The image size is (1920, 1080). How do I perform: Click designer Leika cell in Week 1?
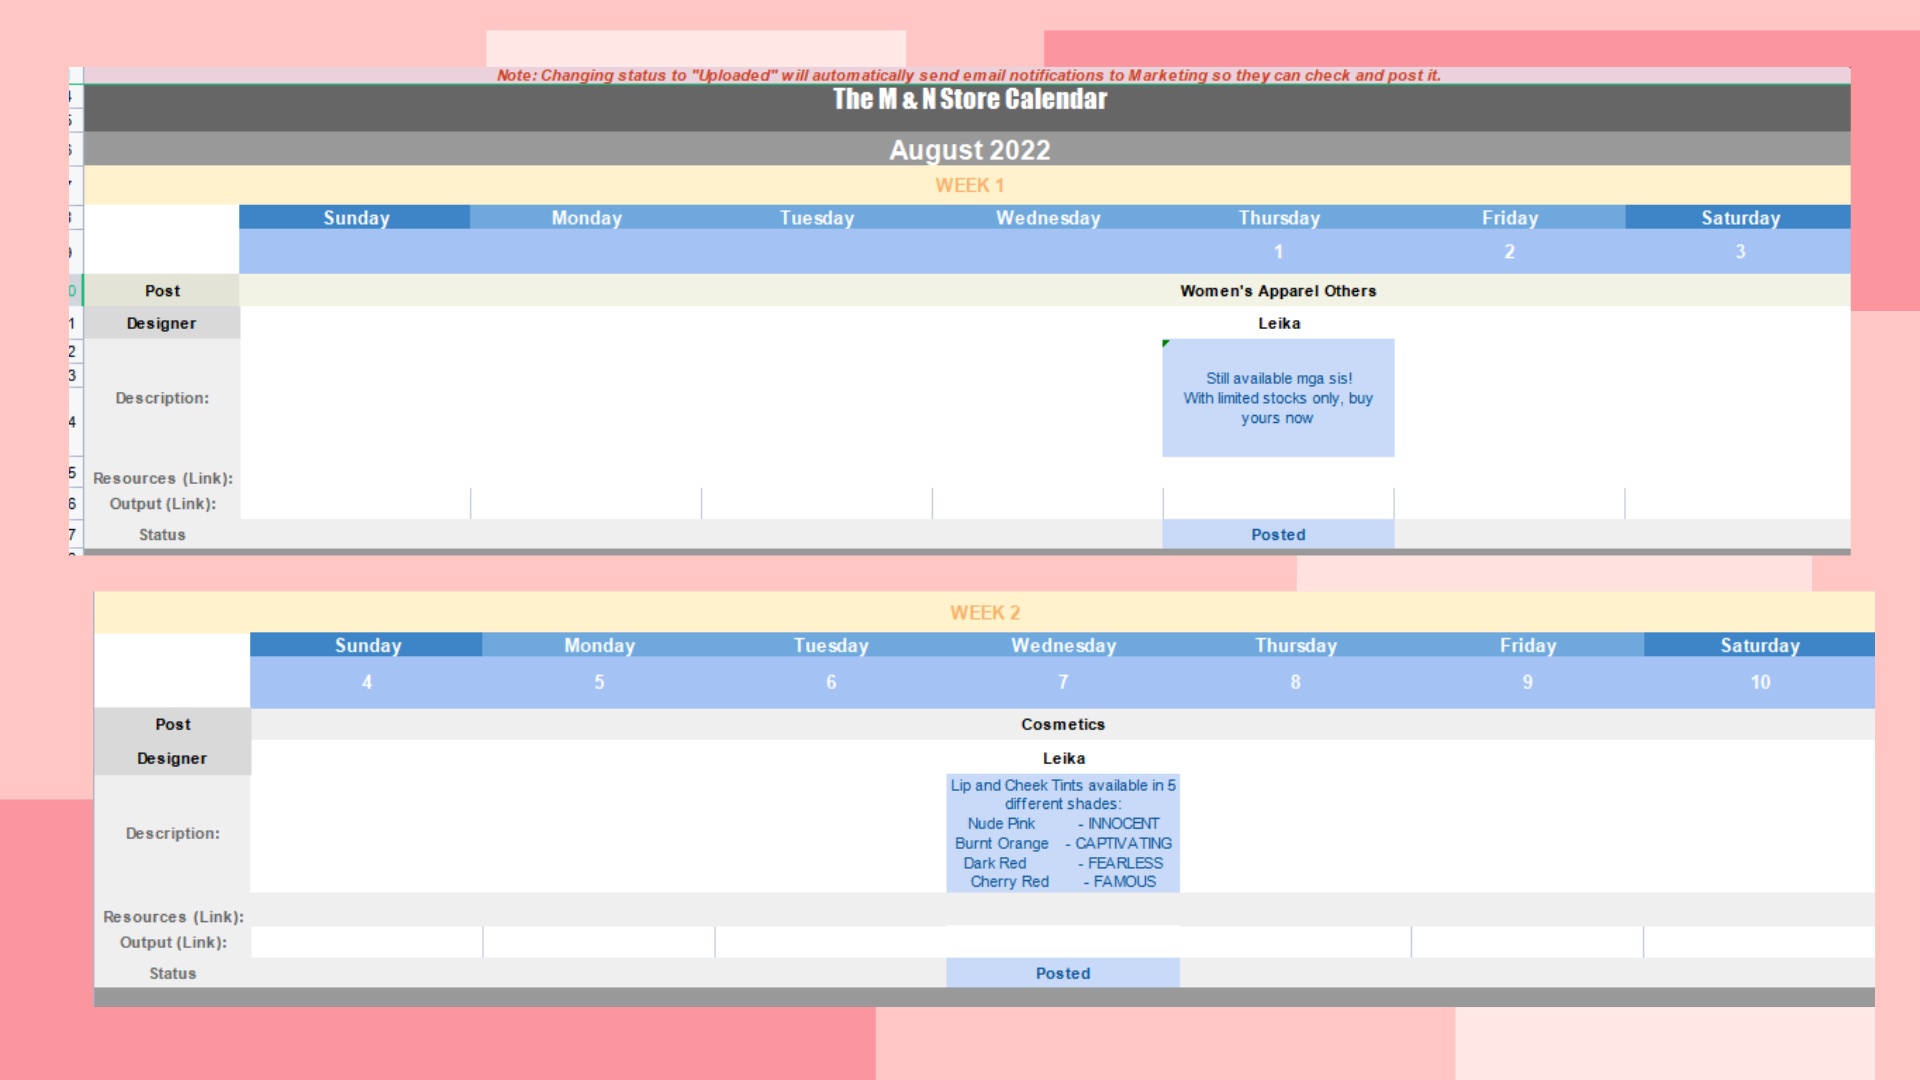tap(1278, 323)
